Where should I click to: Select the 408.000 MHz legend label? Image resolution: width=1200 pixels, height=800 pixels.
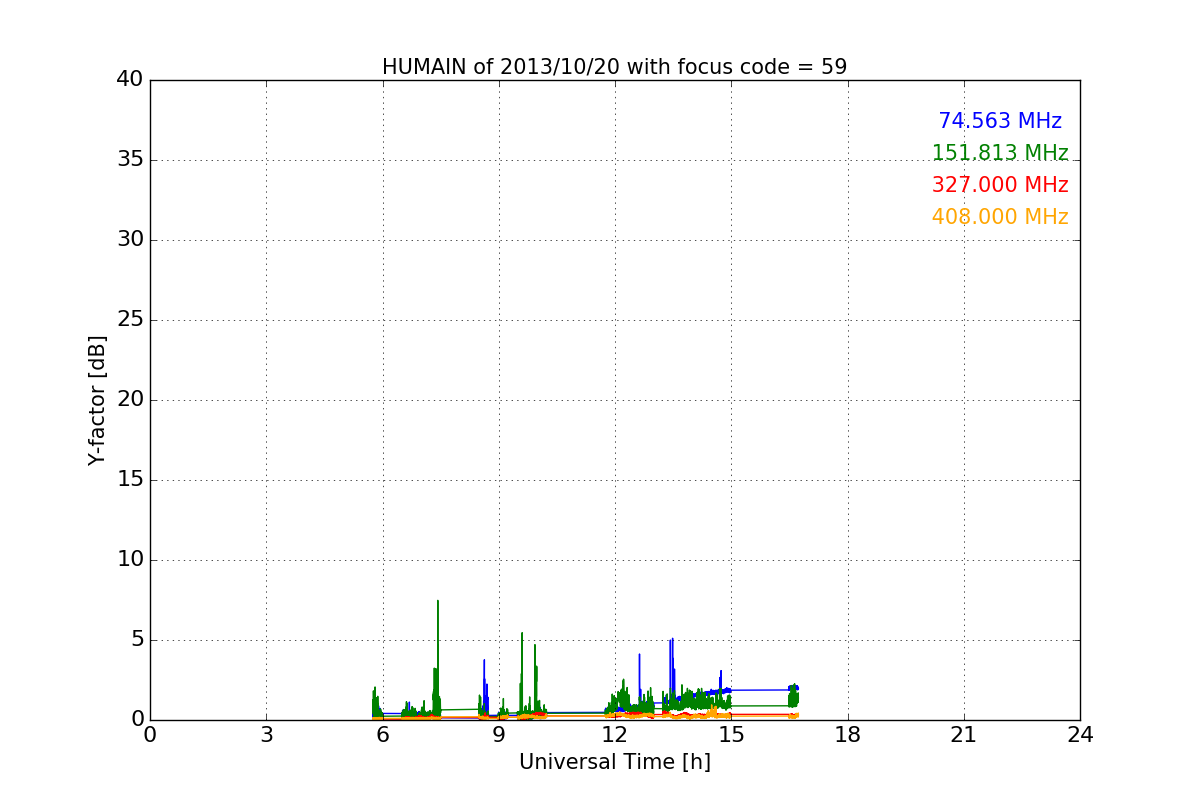[x=1000, y=217]
